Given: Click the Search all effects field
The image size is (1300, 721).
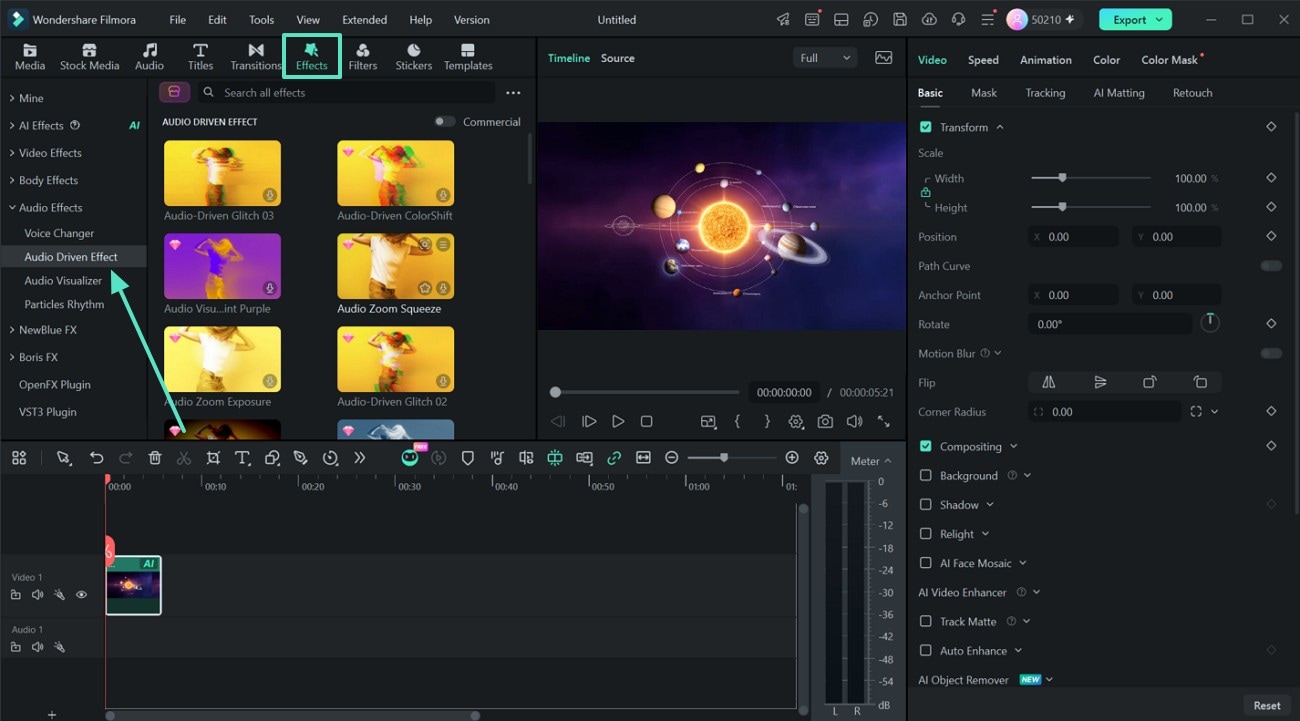Looking at the screenshot, I should [x=346, y=93].
